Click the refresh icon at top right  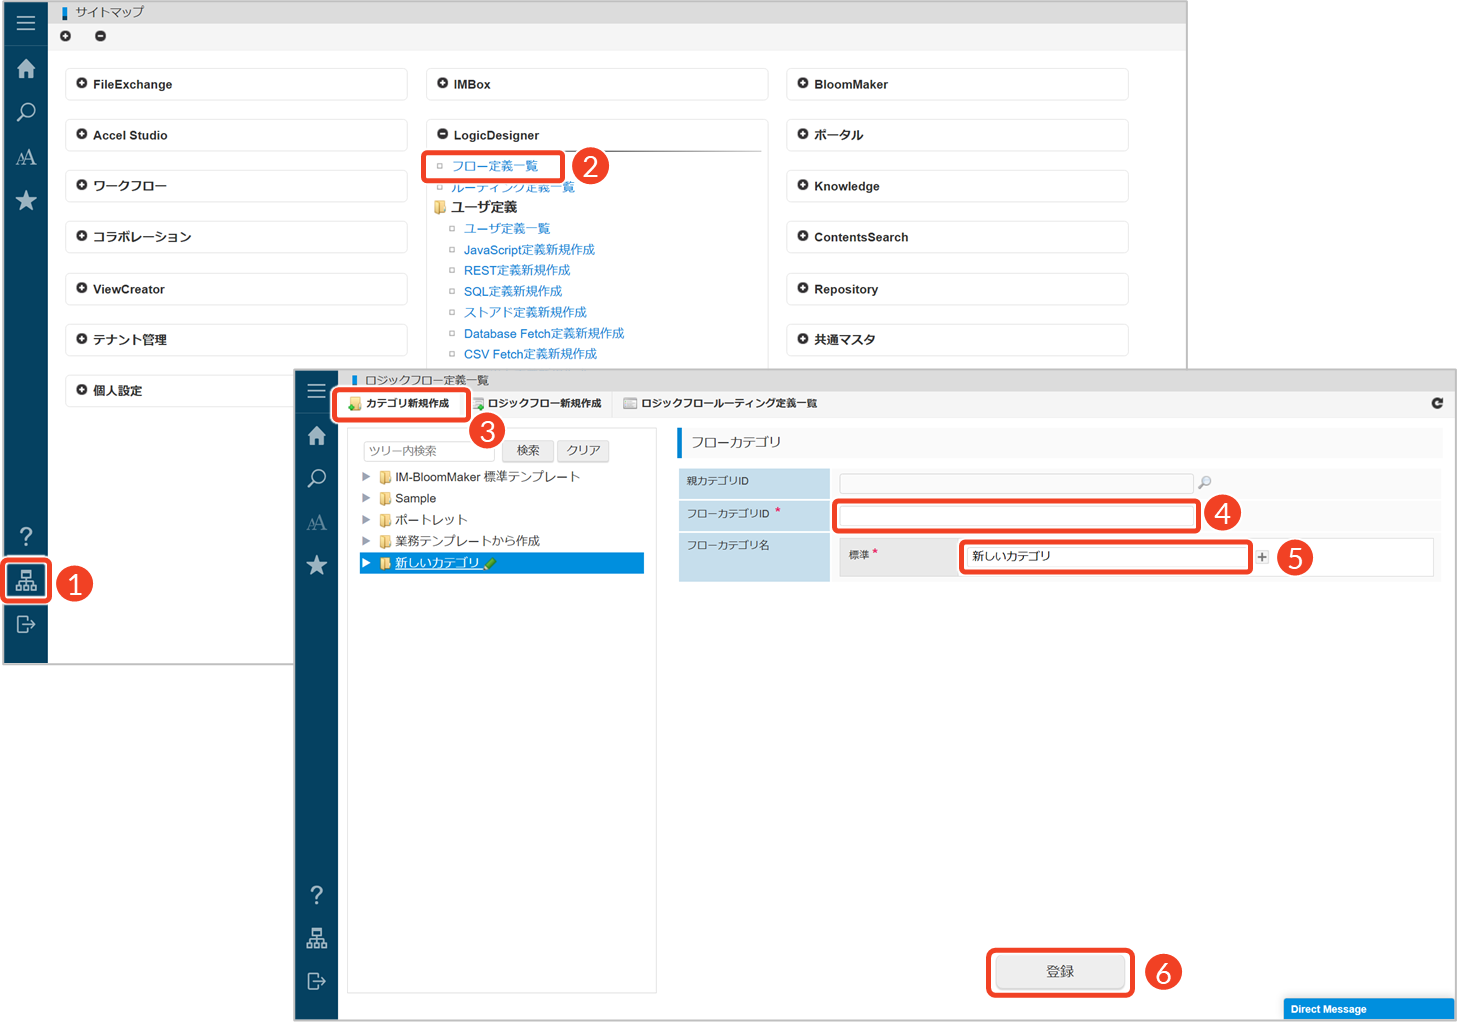[1437, 403]
